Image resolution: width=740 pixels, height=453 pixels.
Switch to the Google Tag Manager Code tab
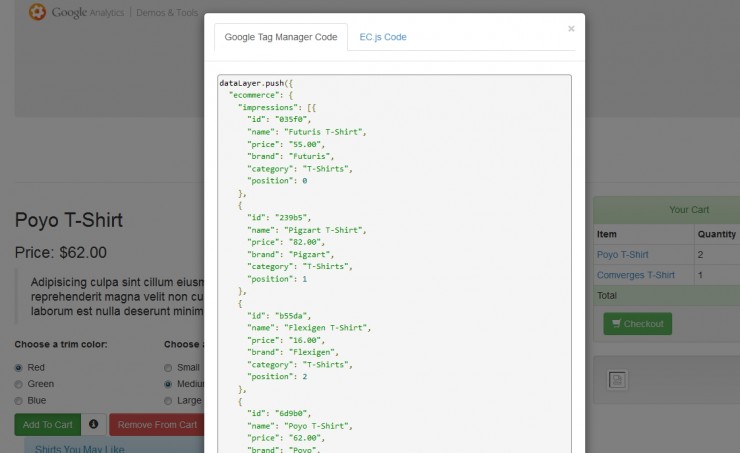point(281,37)
